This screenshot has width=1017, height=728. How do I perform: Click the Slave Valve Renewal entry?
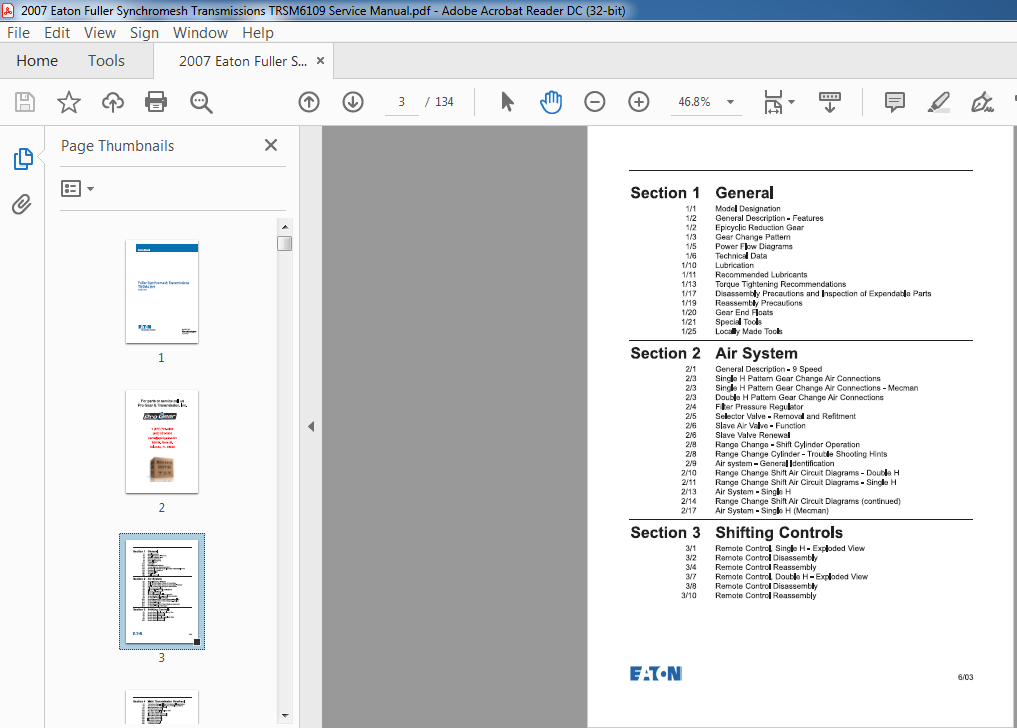752,435
